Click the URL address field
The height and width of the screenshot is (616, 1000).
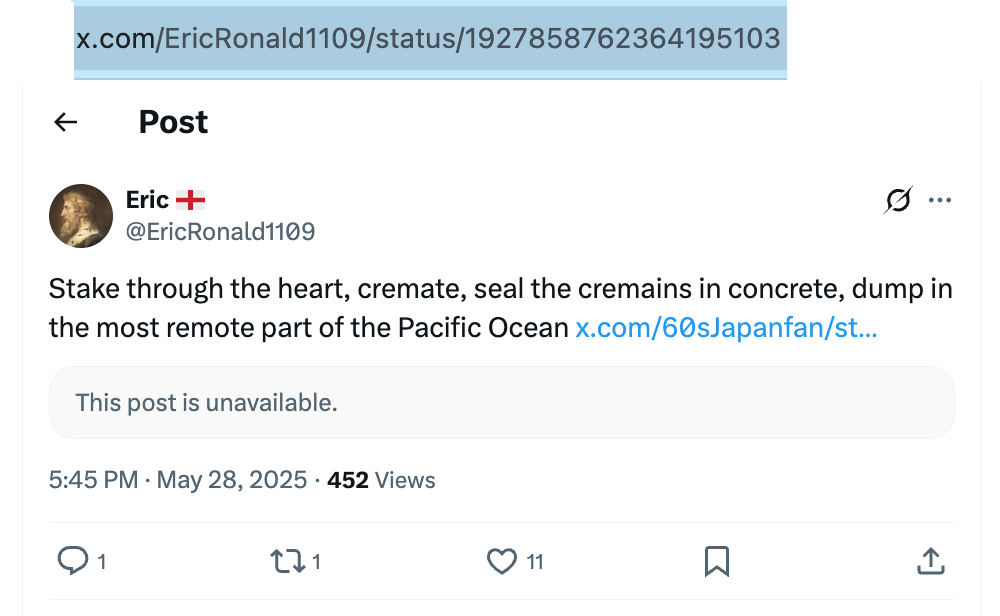430,39
